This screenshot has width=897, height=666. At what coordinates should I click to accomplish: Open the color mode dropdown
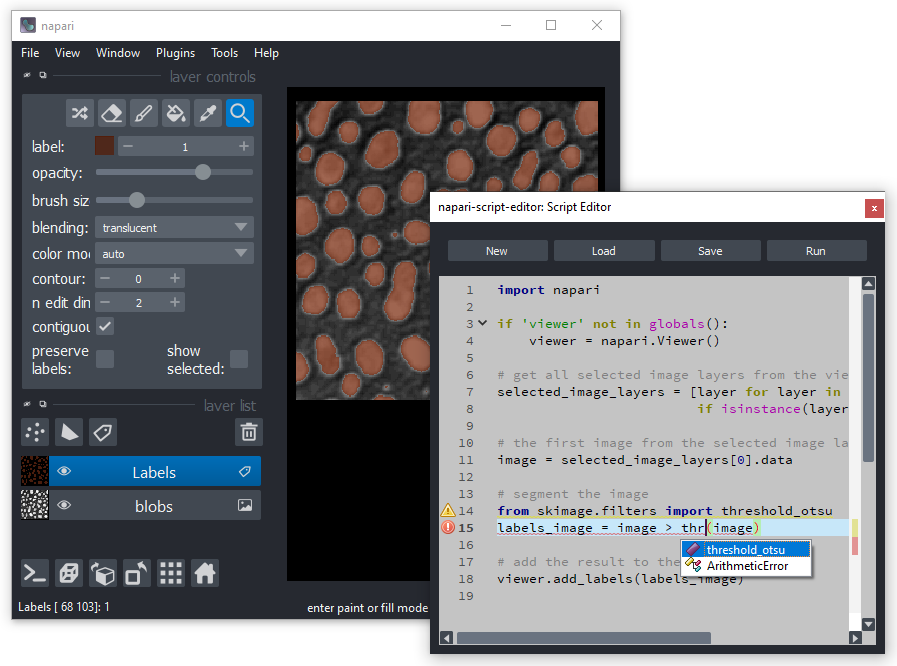(x=174, y=253)
